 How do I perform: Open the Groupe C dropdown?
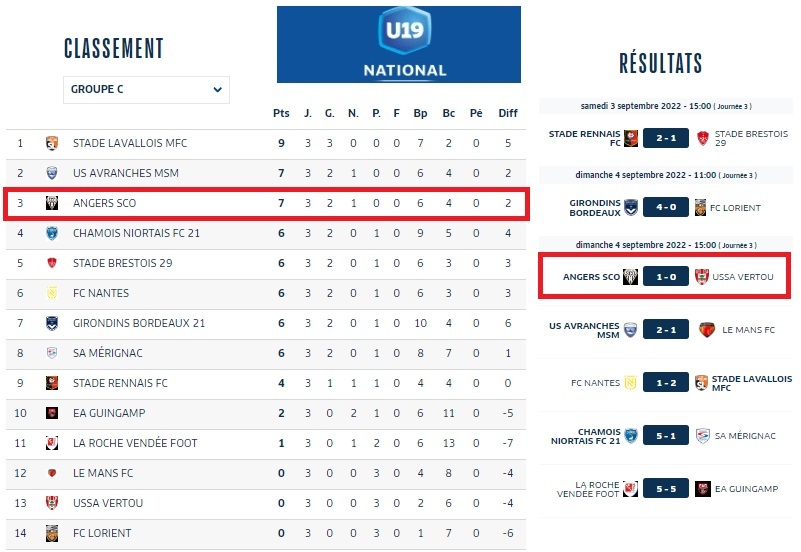click(146, 90)
